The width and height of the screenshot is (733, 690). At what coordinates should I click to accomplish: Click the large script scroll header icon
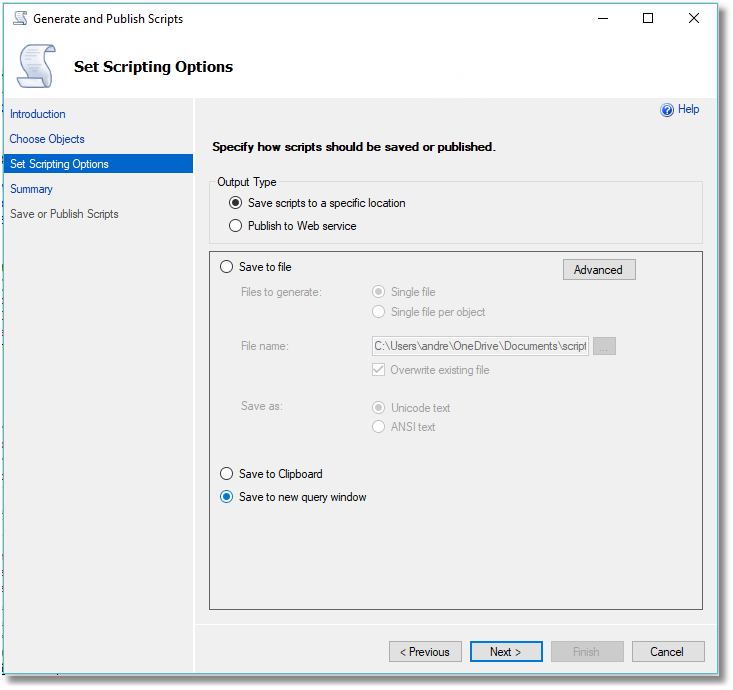36,66
